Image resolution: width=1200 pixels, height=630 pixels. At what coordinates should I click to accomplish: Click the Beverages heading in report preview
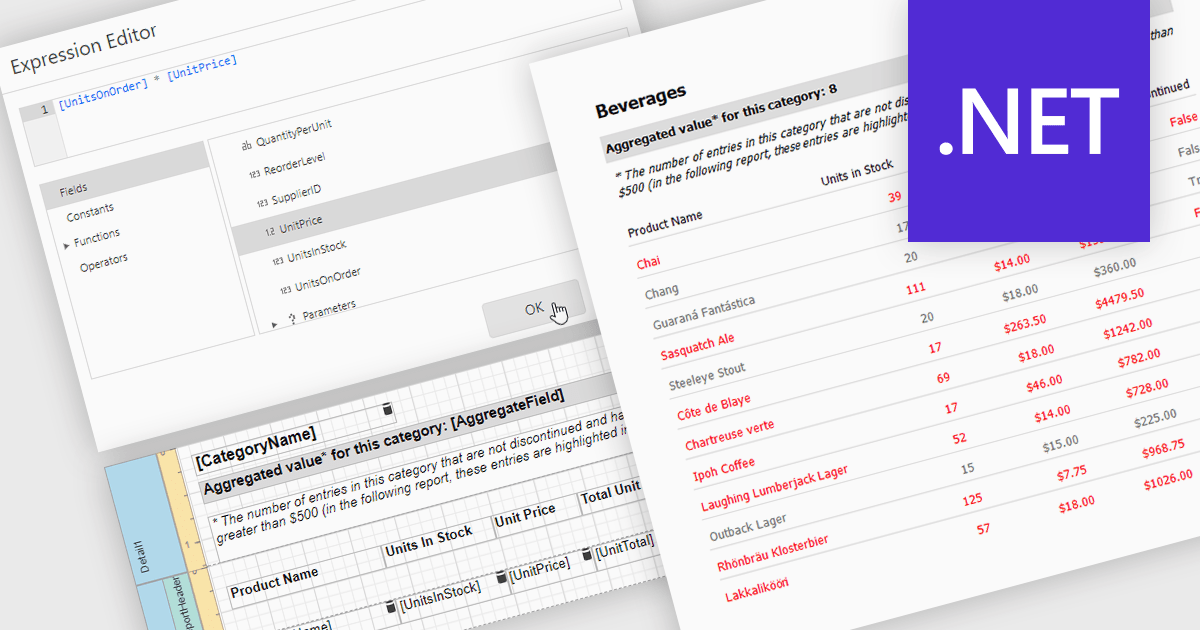(640, 100)
